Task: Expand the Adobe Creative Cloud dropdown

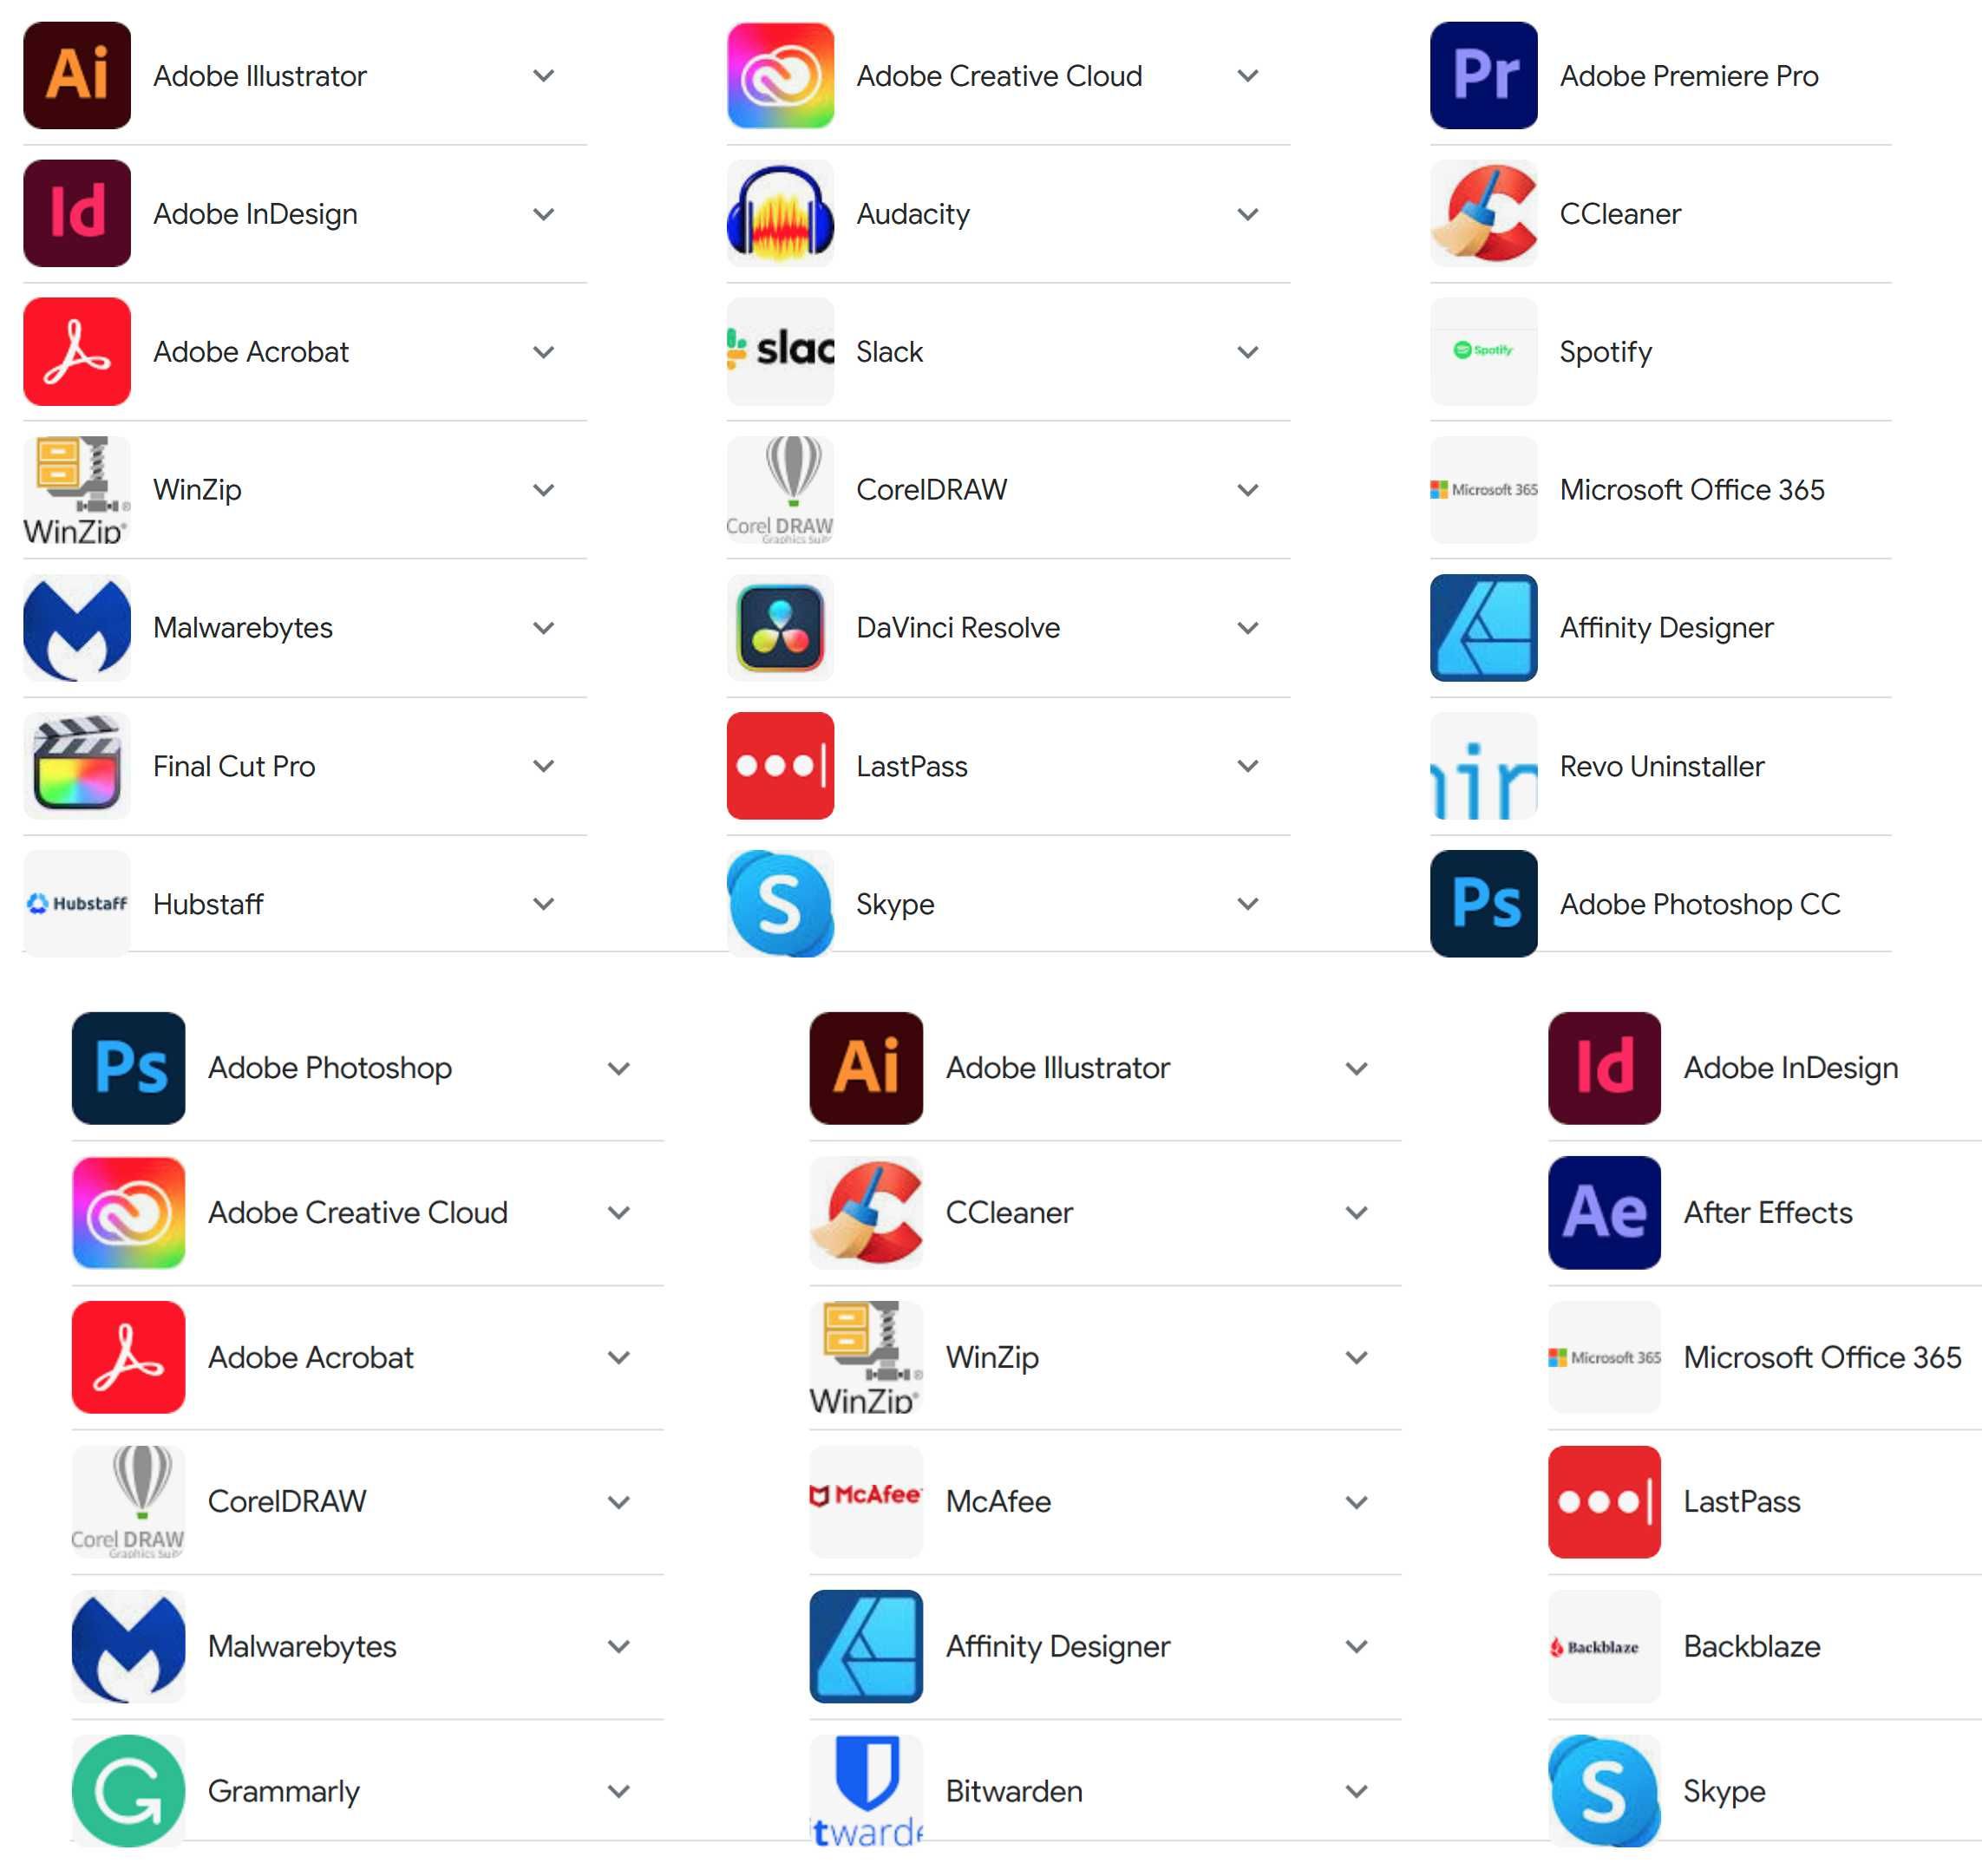Action: pos(1253,74)
